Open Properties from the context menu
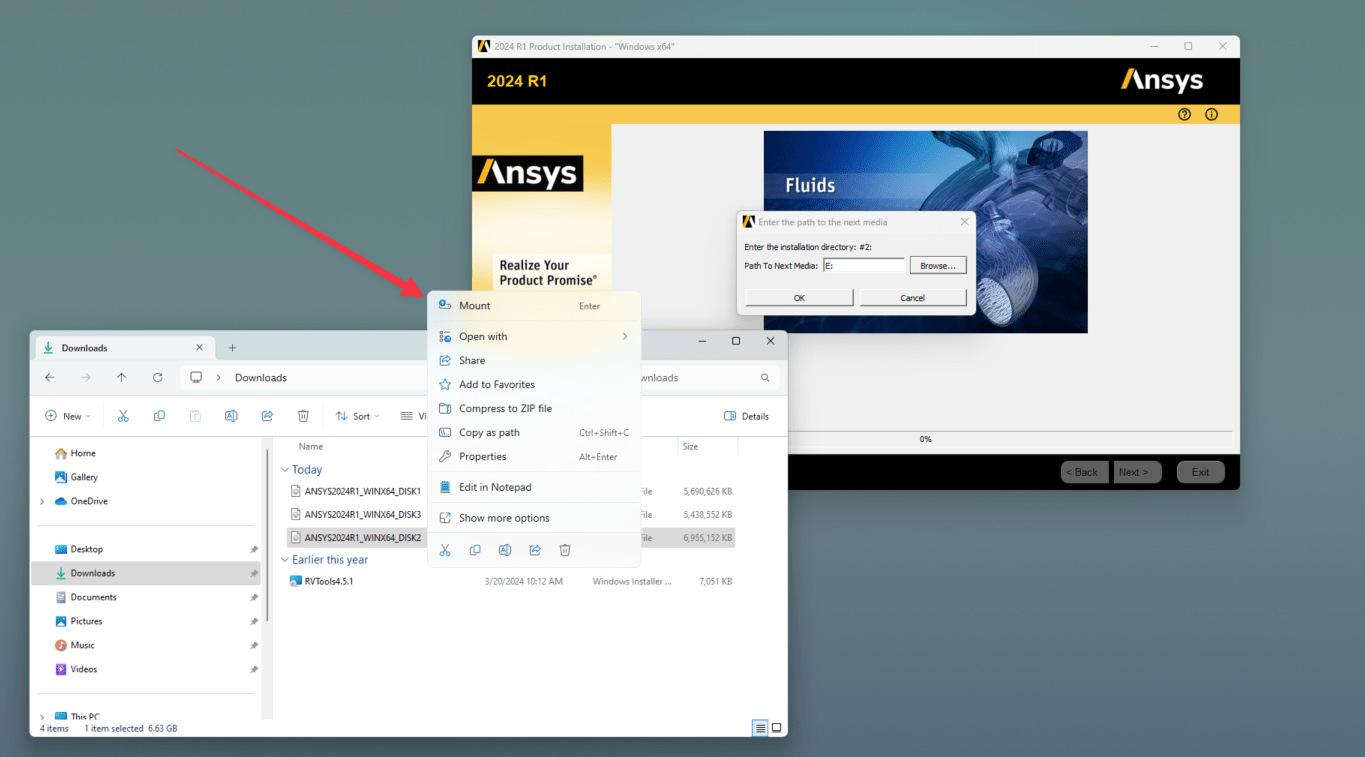Viewport: 1365px width, 757px height. 534,456
